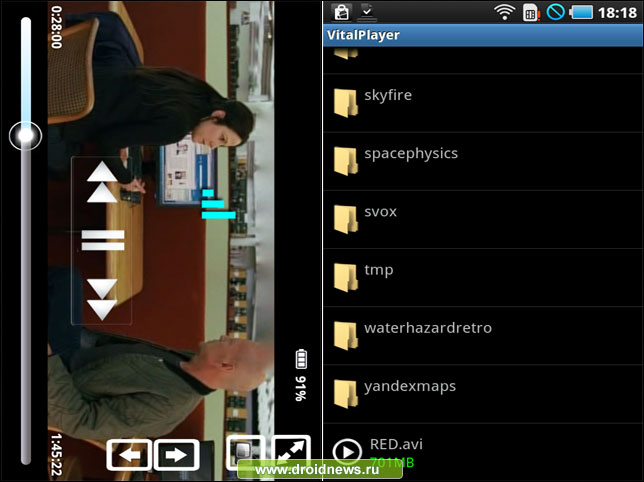Tap the battery 91% indicator in player
Screen dimensions: 644x482
(301, 375)
